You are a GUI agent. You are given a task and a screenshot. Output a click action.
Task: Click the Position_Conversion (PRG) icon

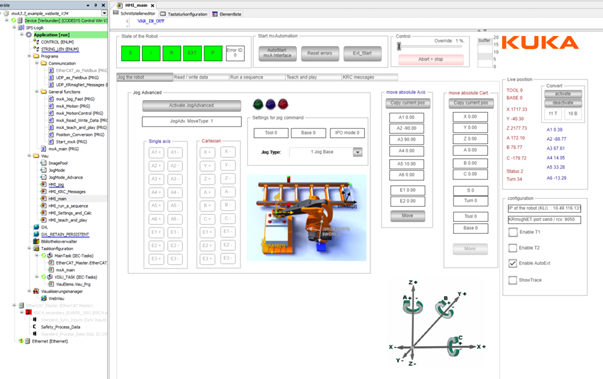pyautogui.click(x=51, y=135)
